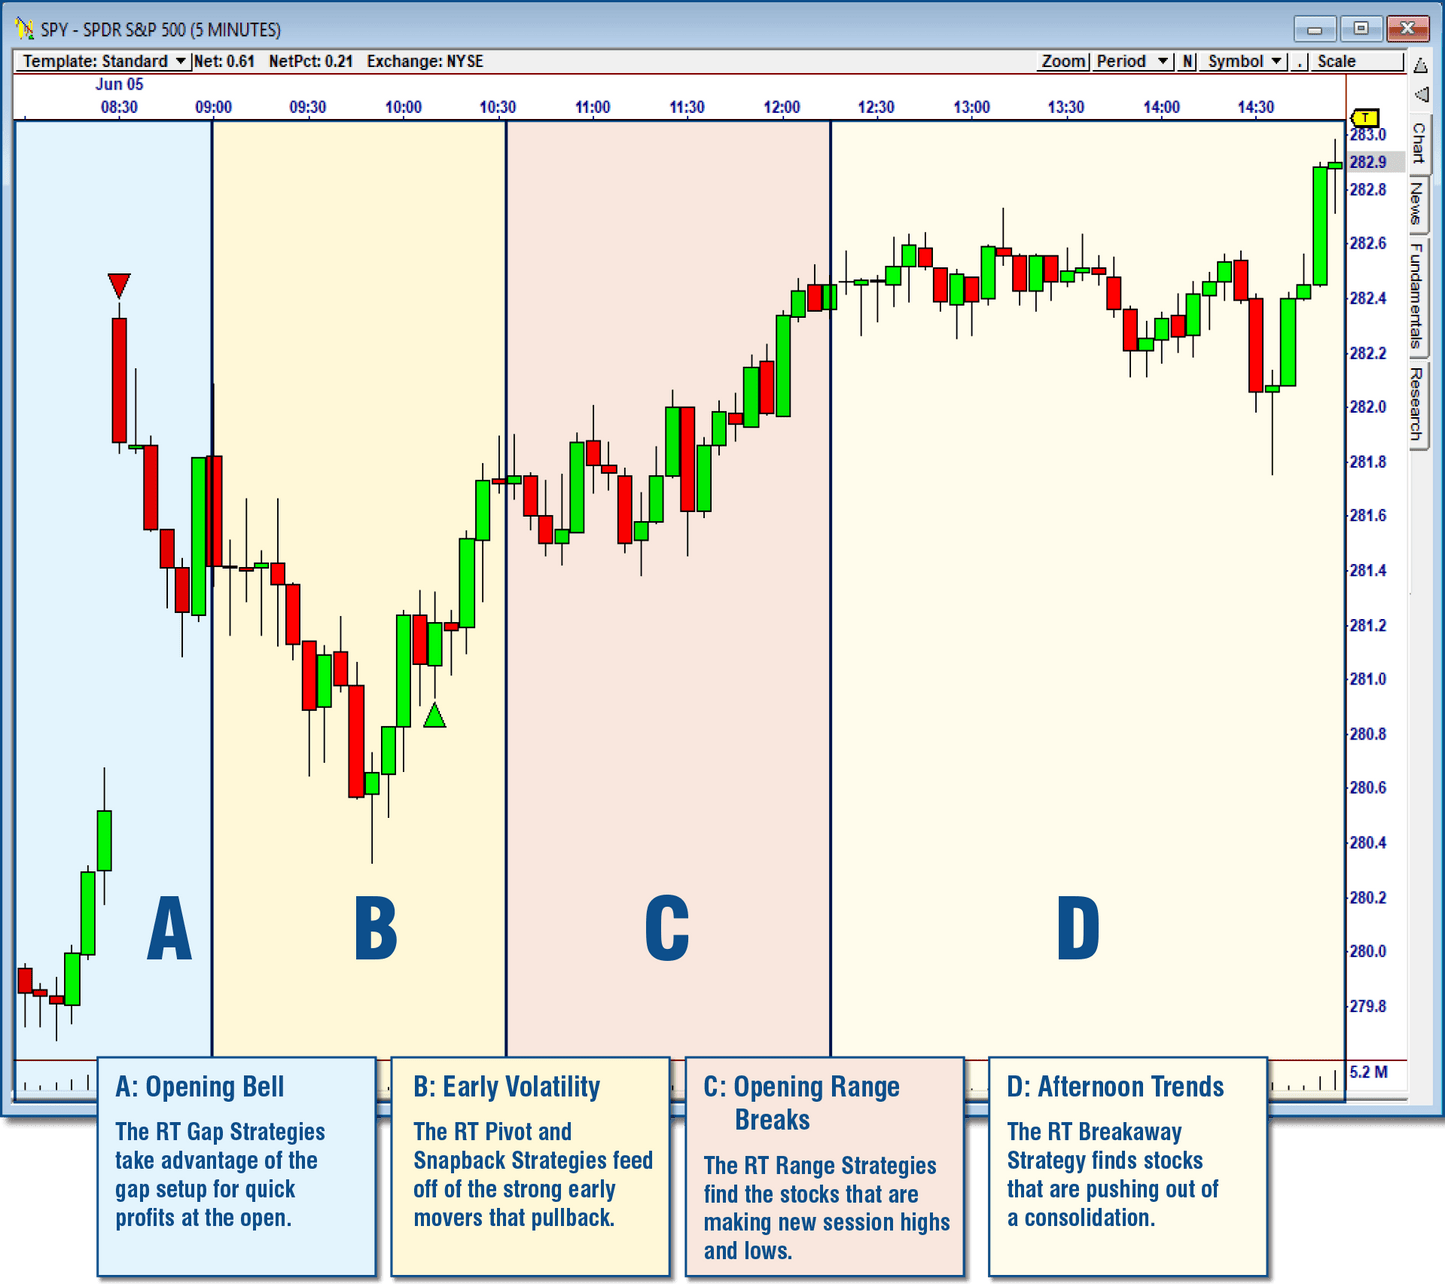The height and width of the screenshot is (1284, 1445).
Task: Click the left-pointing triangle icon on right edge
Action: pos(1421,95)
